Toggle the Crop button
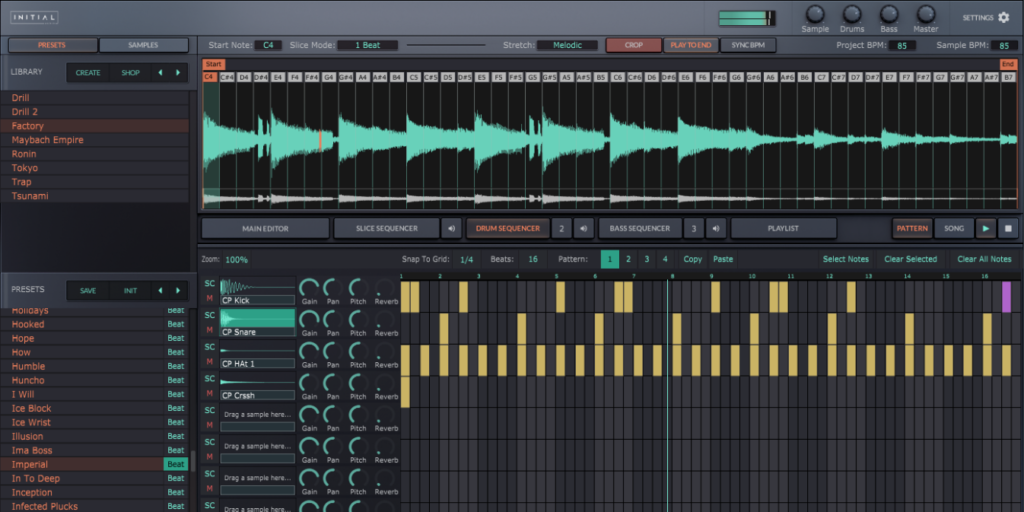The width and height of the screenshot is (1024, 512). coord(633,45)
